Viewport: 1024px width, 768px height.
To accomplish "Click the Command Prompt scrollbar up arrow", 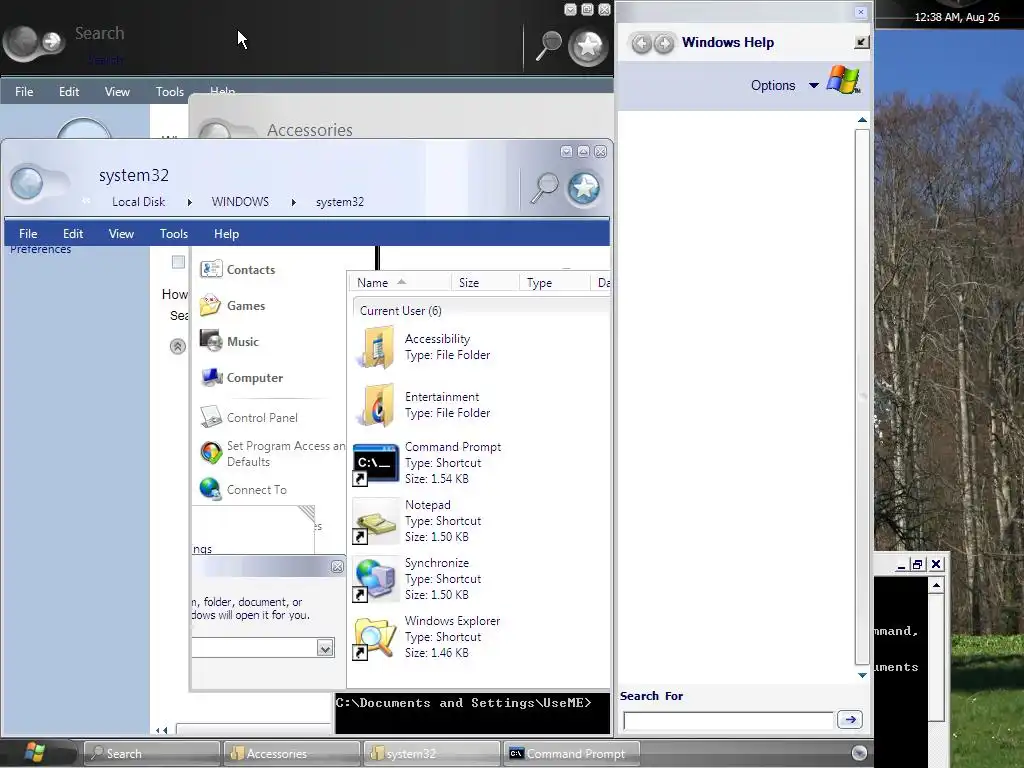I will coord(936,586).
